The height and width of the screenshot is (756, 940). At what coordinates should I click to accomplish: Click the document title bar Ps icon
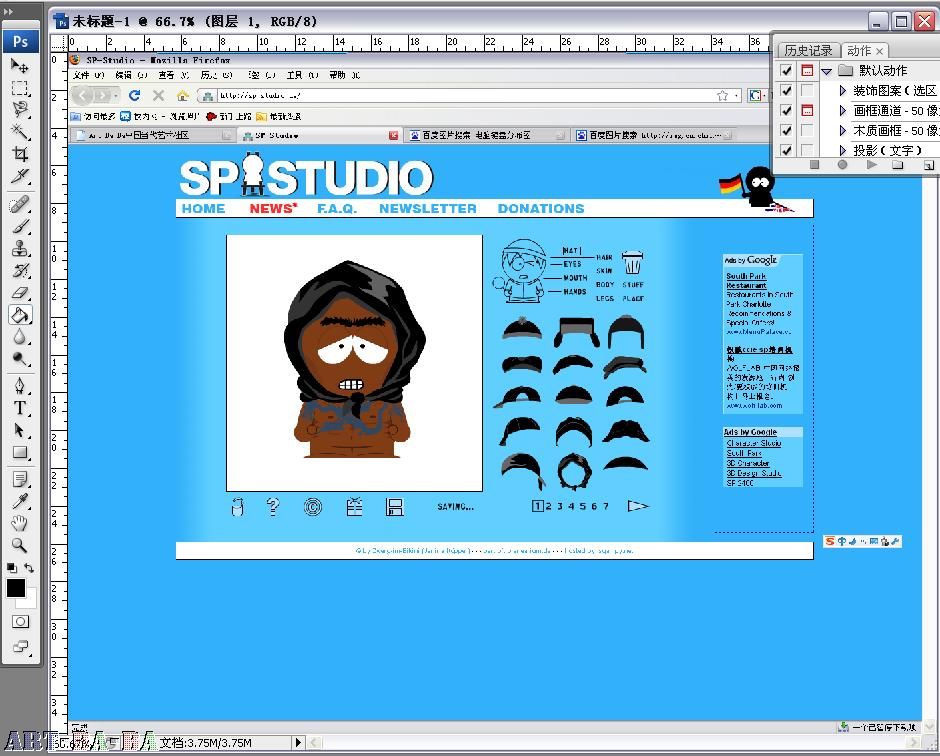pyautogui.click(x=61, y=22)
